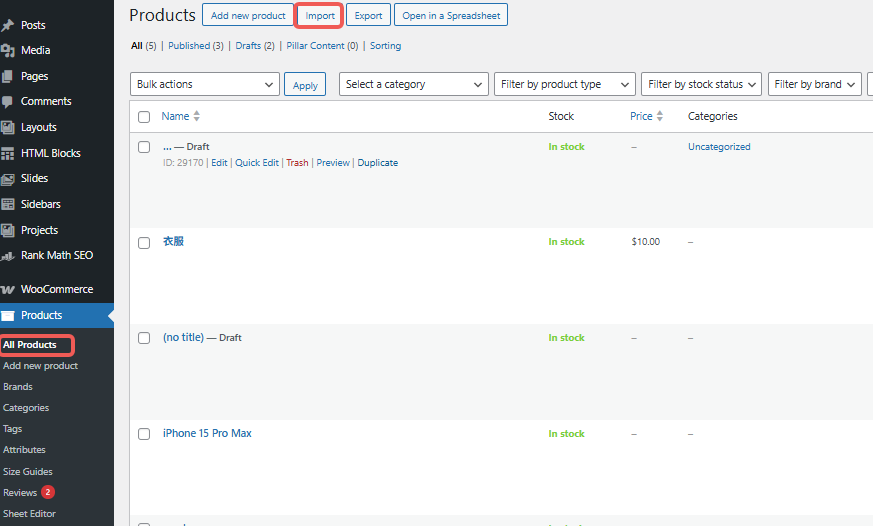Click the Price column sort arrows
The image size is (873, 526).
click(660, 117)
